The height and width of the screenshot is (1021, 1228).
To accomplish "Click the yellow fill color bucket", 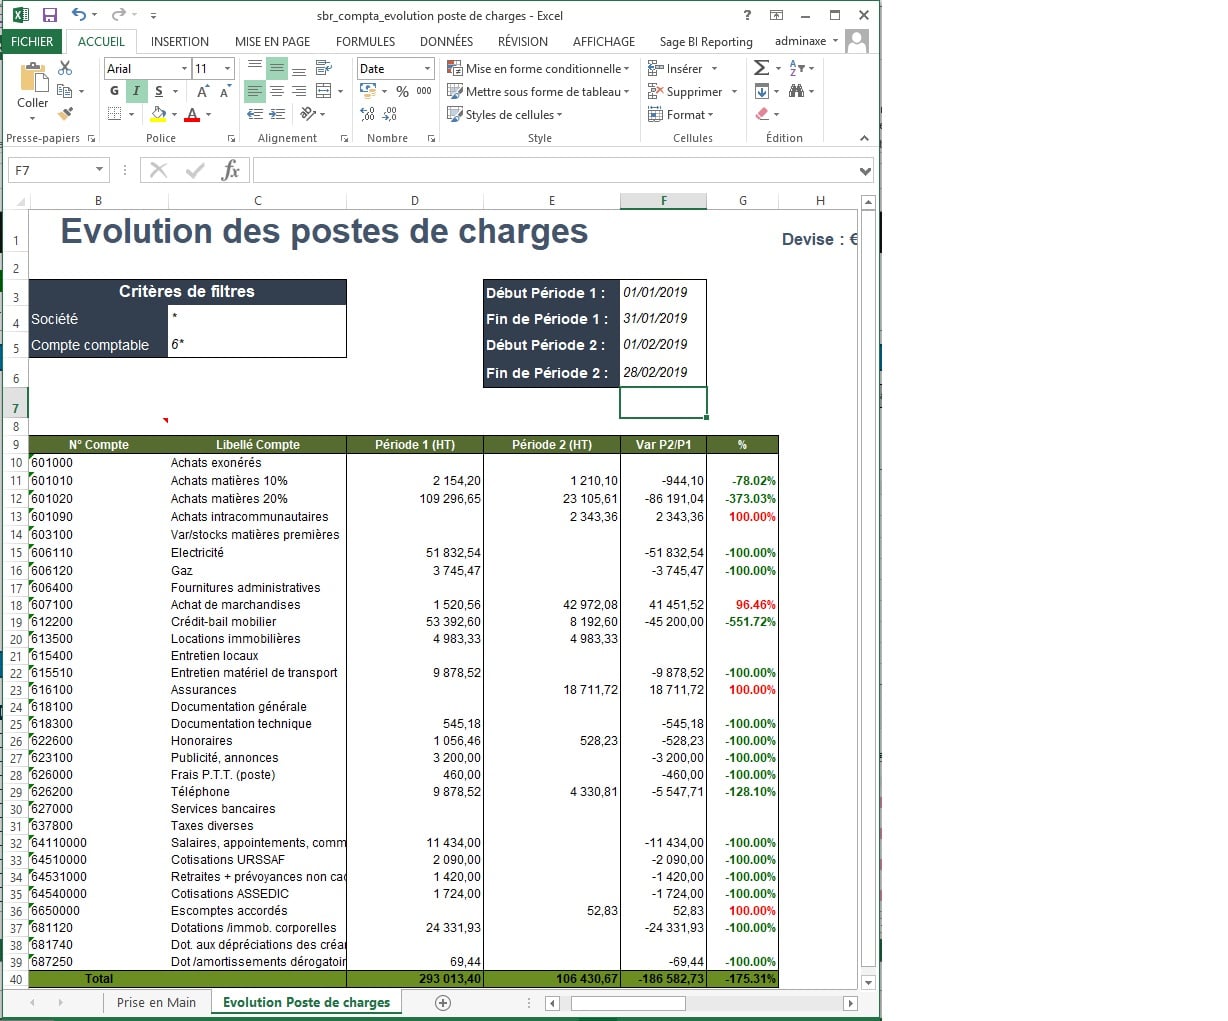I will (x=158, y=114).
